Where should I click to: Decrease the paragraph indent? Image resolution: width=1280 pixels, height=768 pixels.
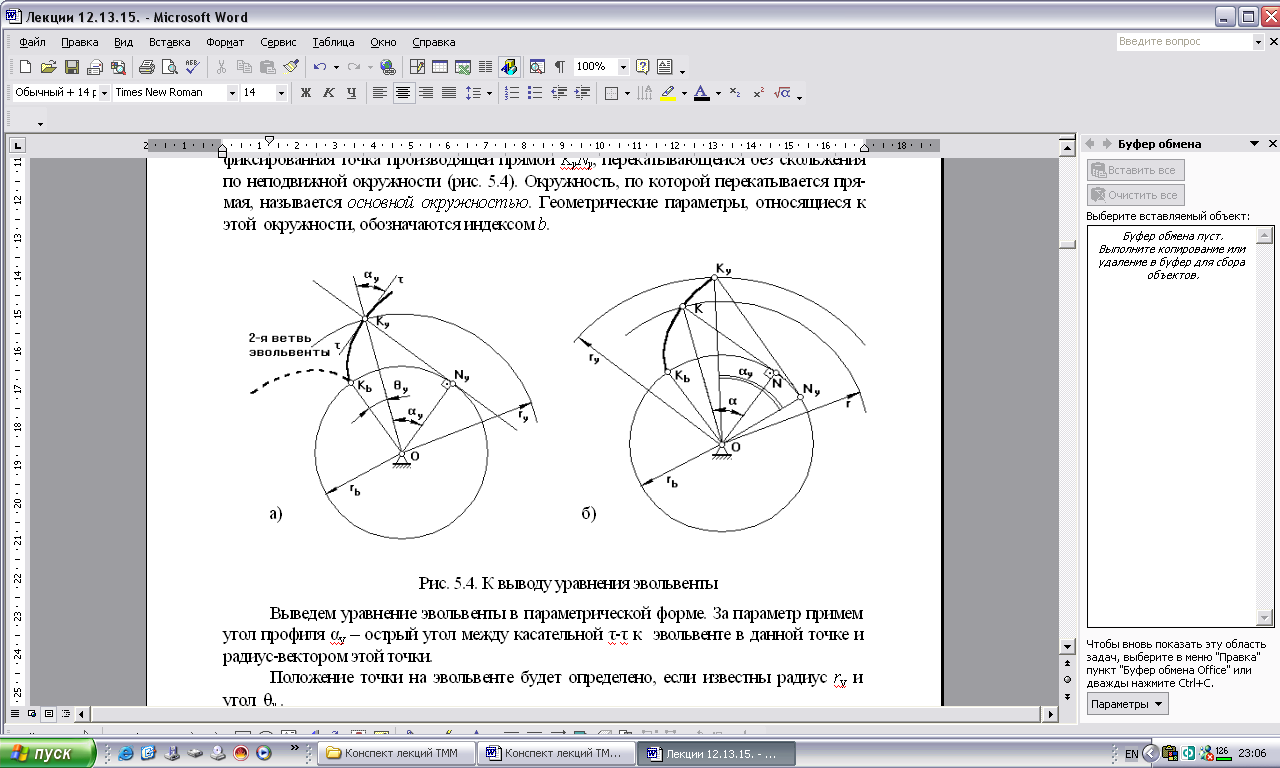pos(558,93)
